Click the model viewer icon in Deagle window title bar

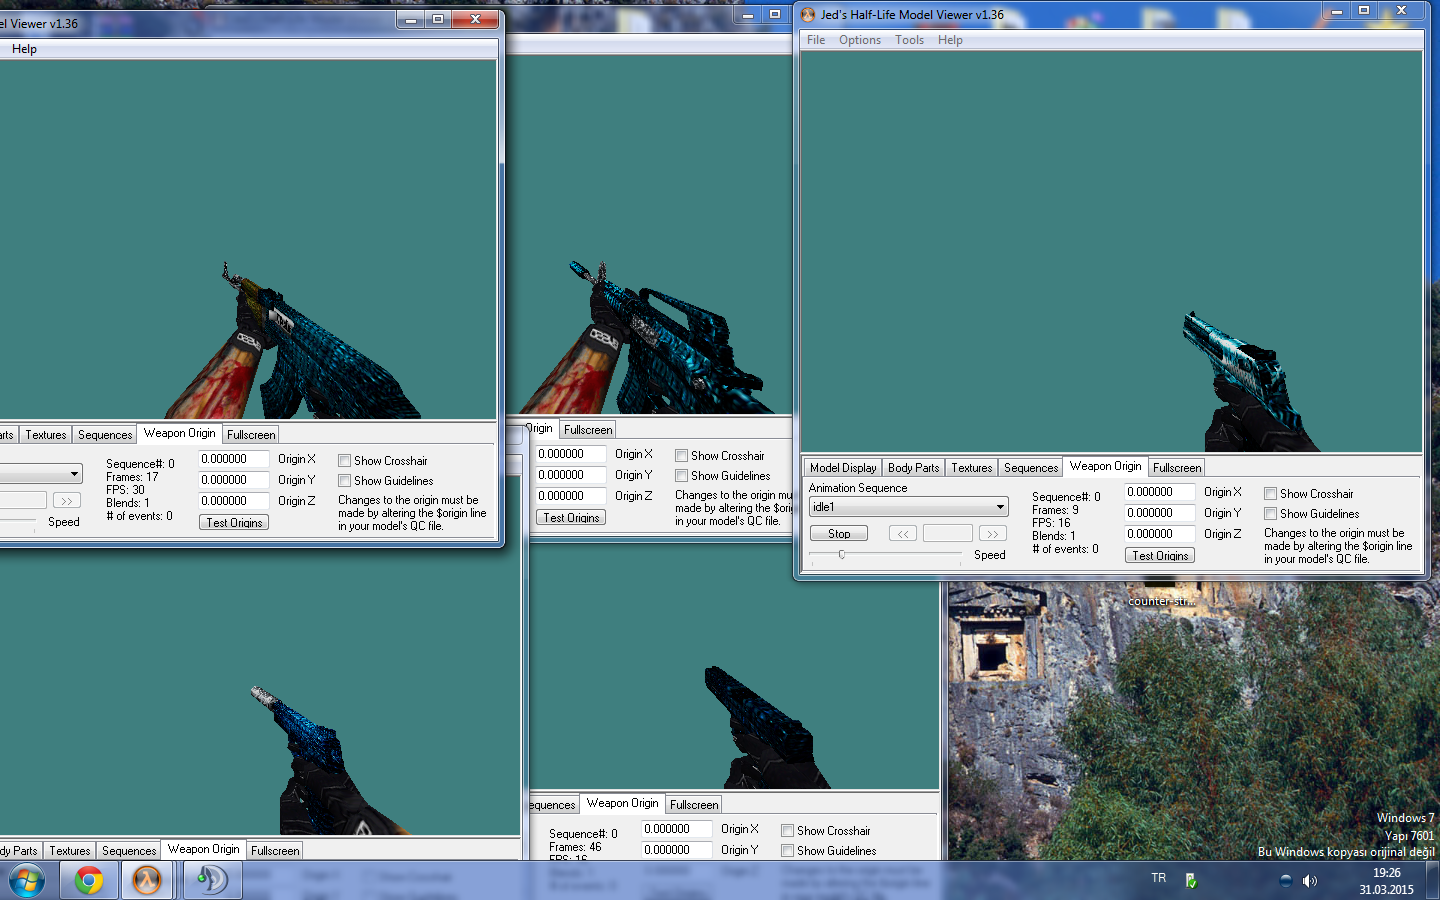point(808,15)
